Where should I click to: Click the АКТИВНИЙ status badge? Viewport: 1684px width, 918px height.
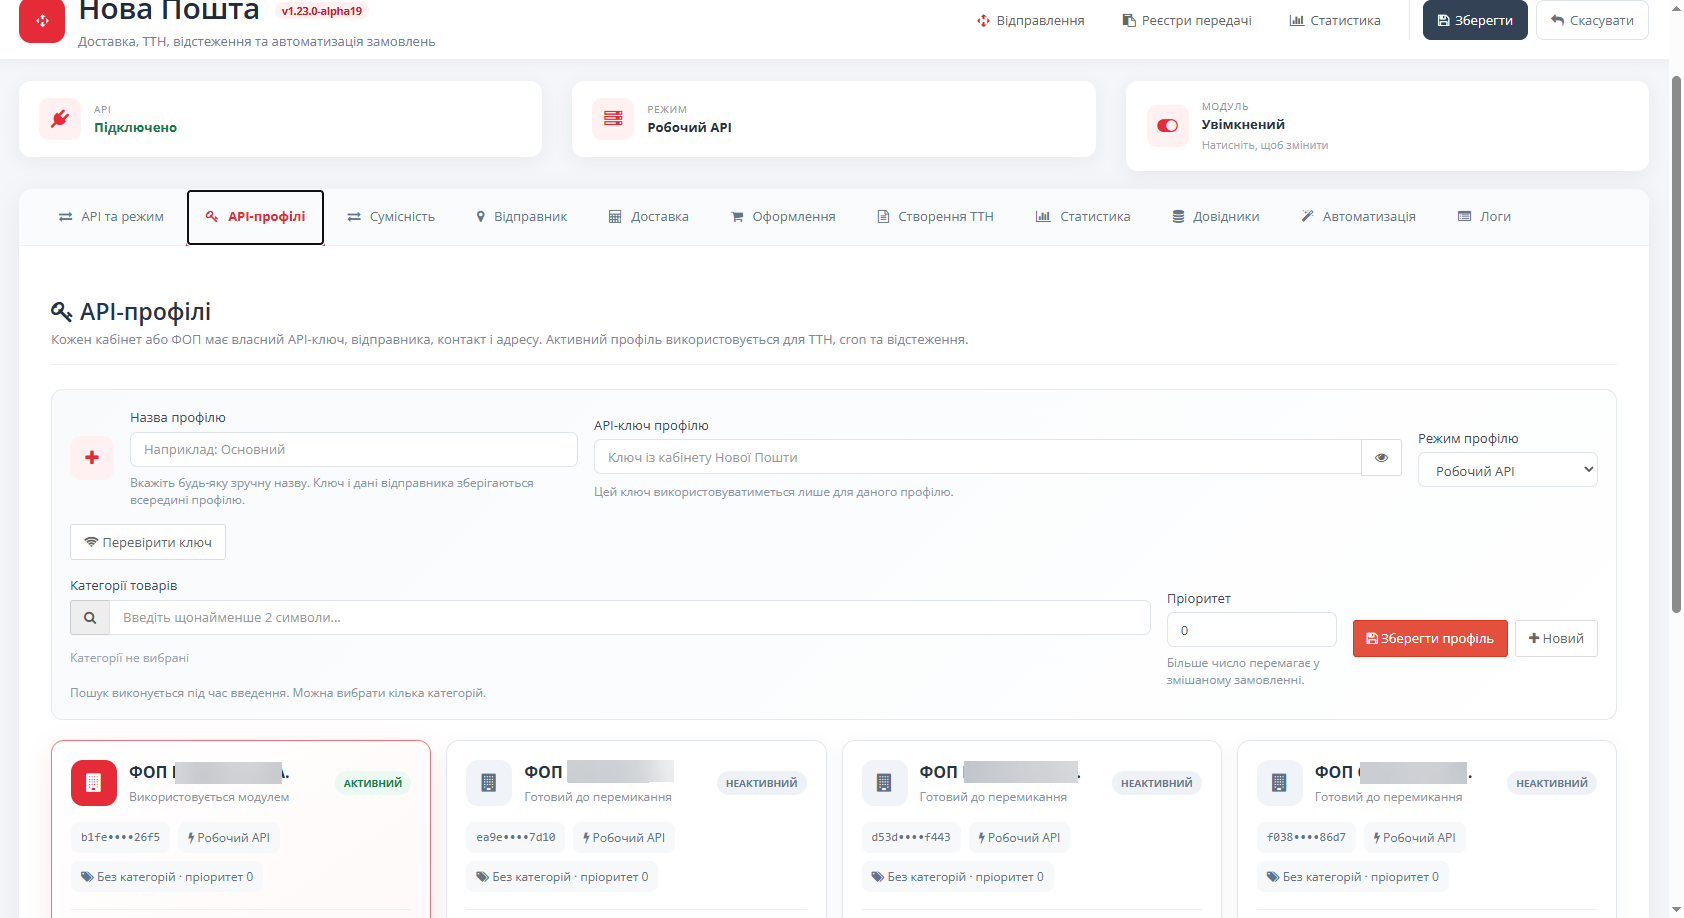373,784
